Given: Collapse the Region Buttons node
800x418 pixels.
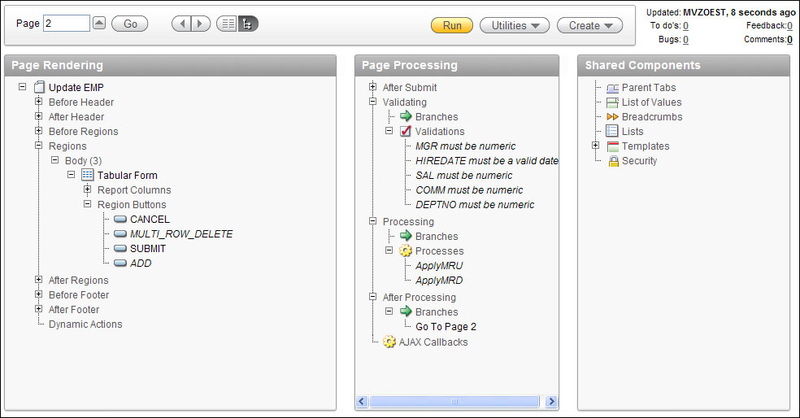Looking at the screenshot, I should tap(87, 204).
